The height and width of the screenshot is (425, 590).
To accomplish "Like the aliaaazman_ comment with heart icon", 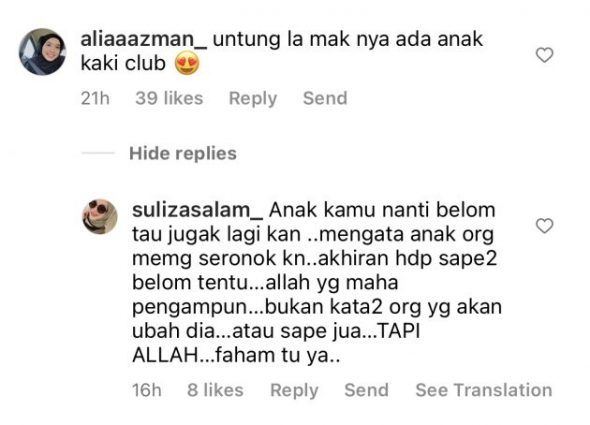I will [x=544, y=55].
